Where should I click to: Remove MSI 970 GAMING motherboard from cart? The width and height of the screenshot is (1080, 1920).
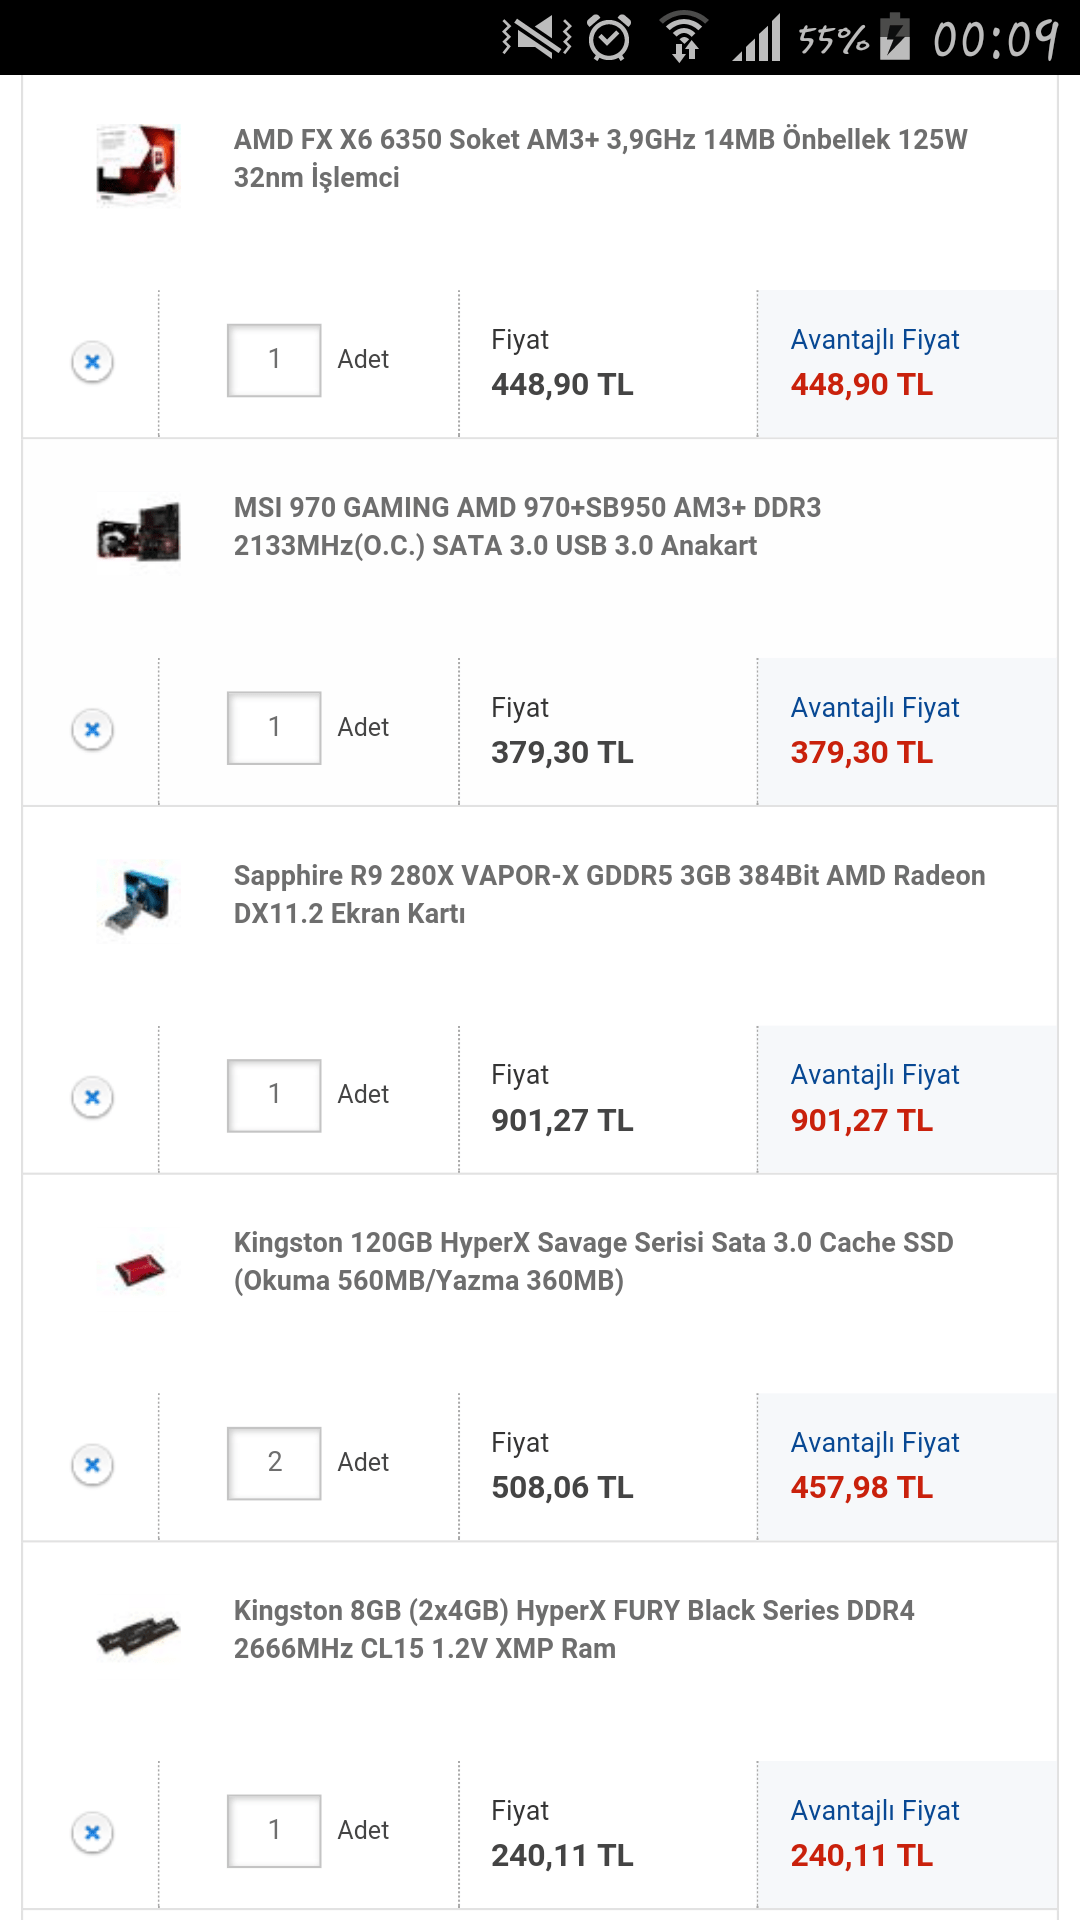pyautogui.click(x=91, y=729)
